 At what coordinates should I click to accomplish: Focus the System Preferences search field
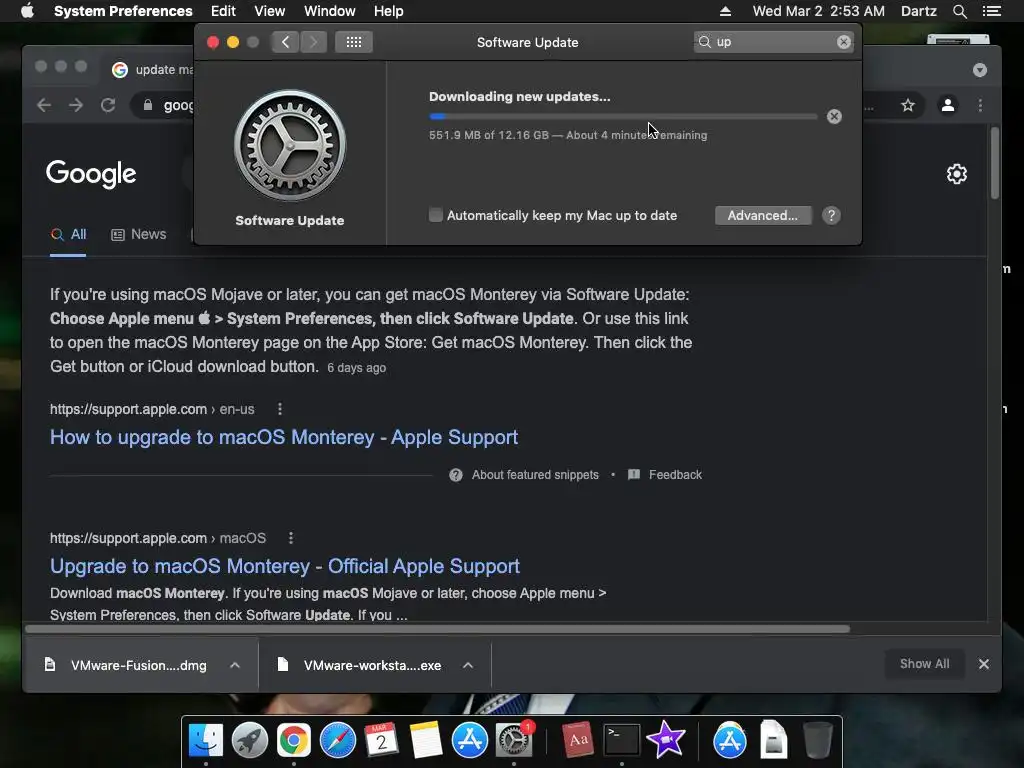(776, 42)
